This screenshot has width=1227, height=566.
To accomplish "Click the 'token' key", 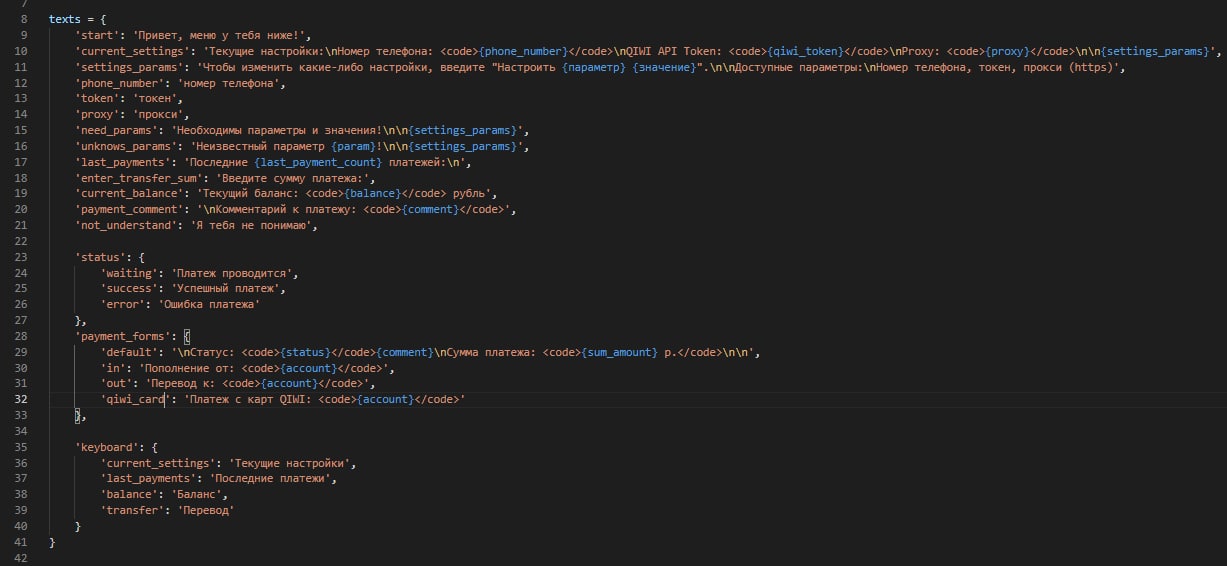I will [x=98, y=99].
